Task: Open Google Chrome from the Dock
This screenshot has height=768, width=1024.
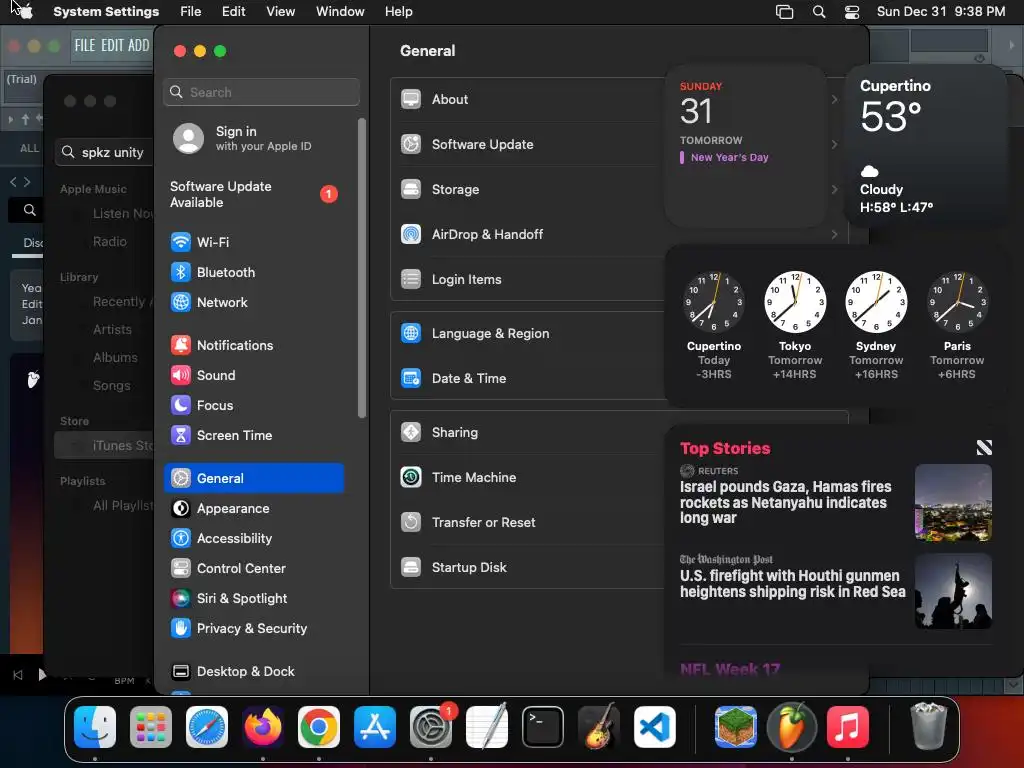Action: (319, 727)
